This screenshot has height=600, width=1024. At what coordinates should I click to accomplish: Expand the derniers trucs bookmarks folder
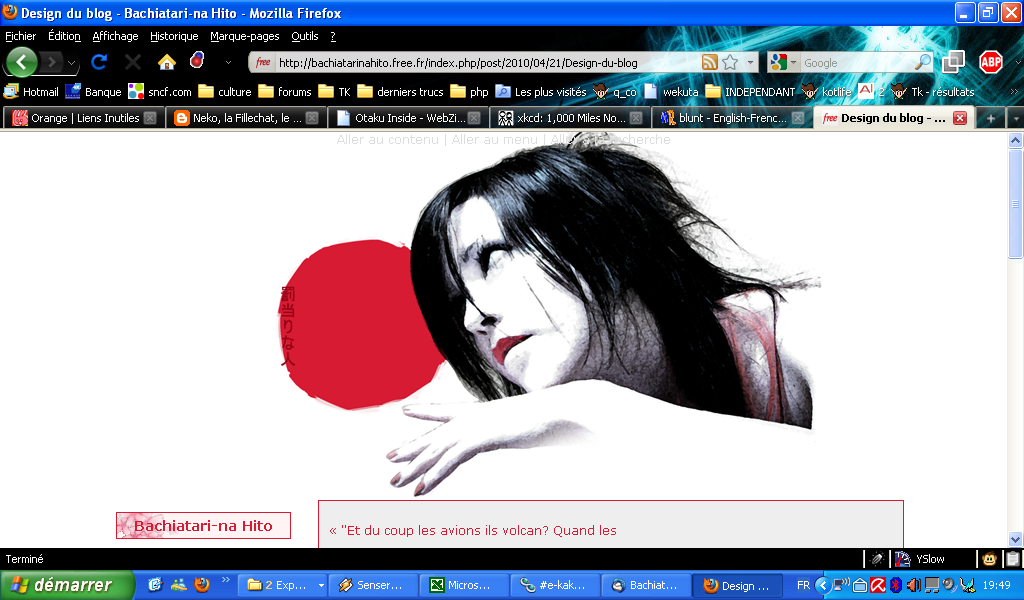coord(400,92)
